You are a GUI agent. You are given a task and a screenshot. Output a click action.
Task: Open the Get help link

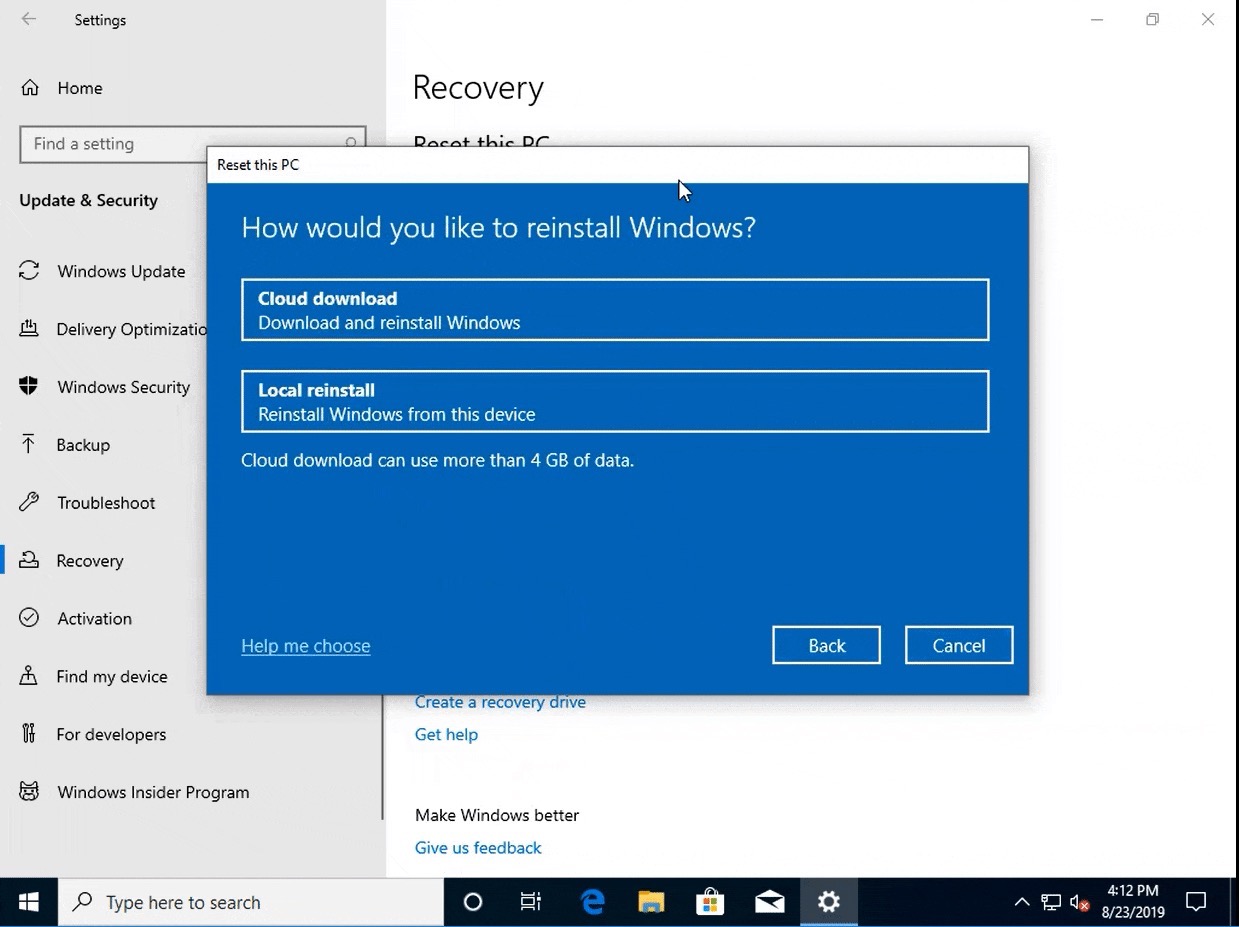446,734
